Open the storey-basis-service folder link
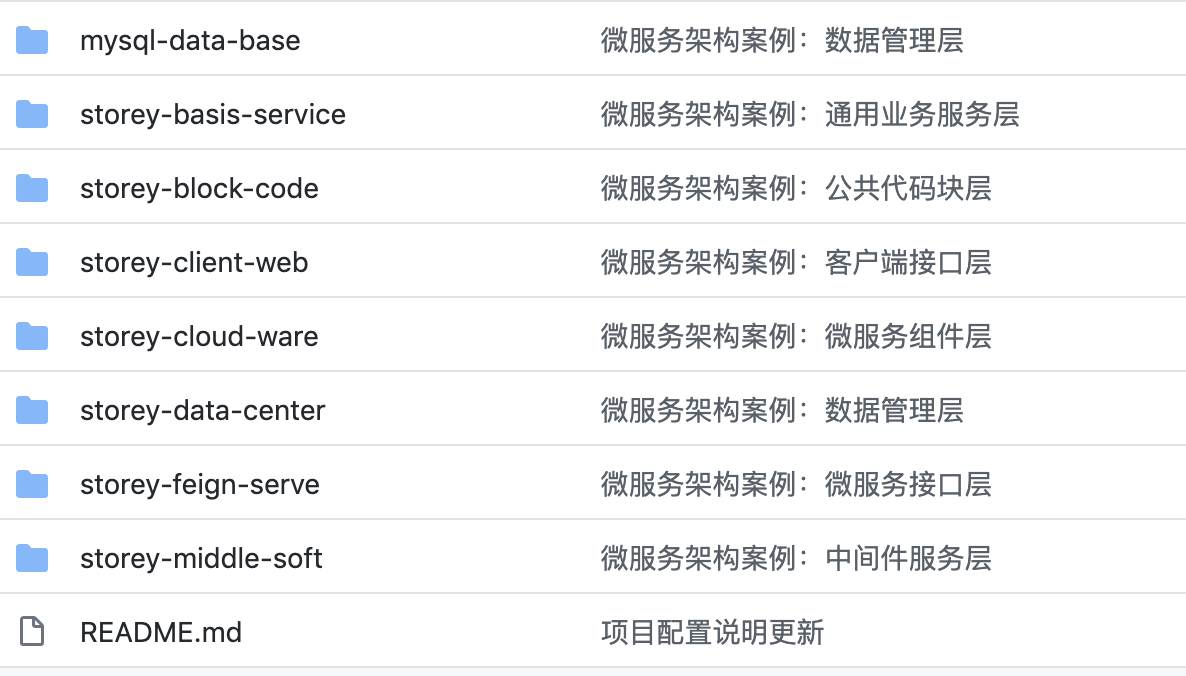 pyautogui.click(x=213, y=115)
